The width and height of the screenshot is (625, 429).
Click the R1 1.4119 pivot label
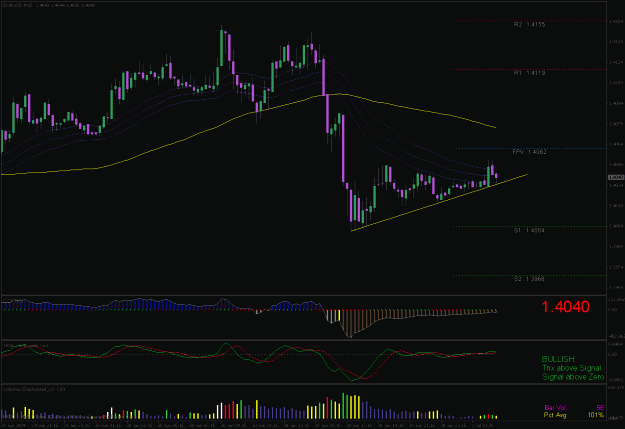pos(529,73)
